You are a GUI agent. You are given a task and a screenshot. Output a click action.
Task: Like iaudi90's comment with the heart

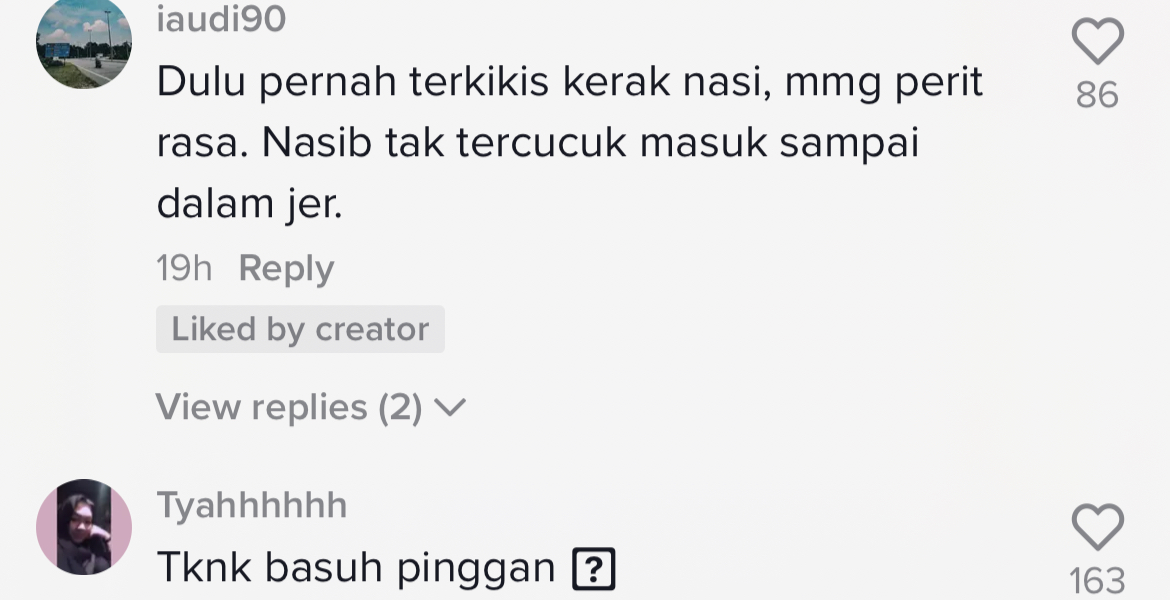click(x=1097, y=42)
